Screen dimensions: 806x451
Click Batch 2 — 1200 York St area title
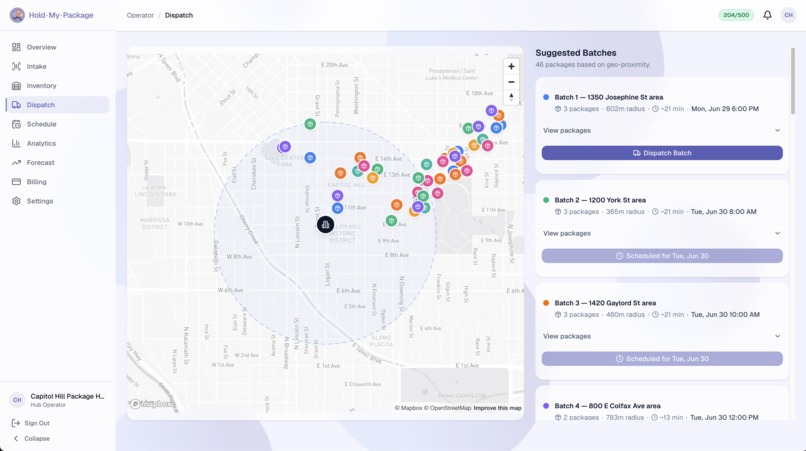(x=600, y=200)
